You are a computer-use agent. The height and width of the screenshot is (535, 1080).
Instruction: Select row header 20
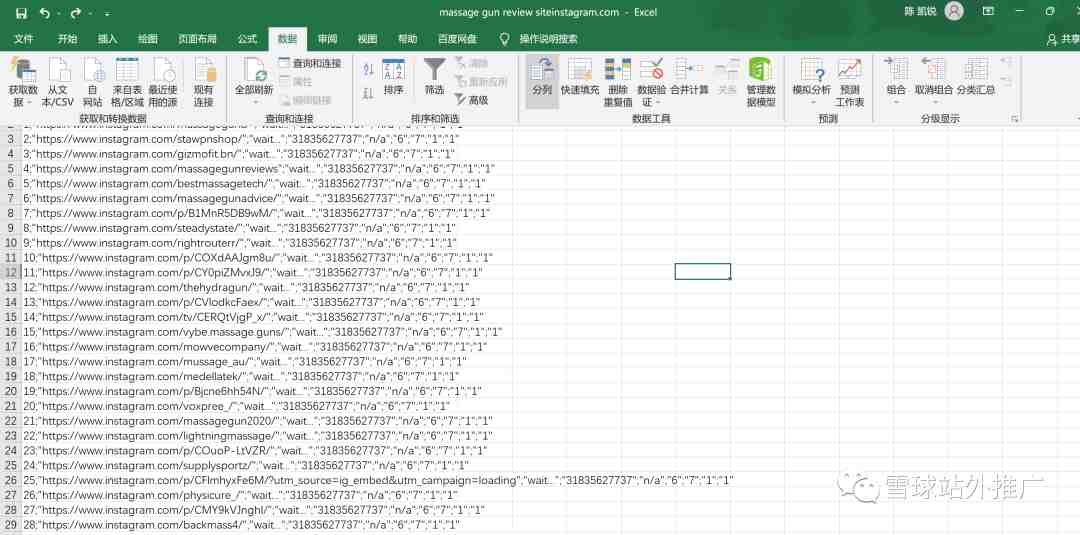point(10,391)
